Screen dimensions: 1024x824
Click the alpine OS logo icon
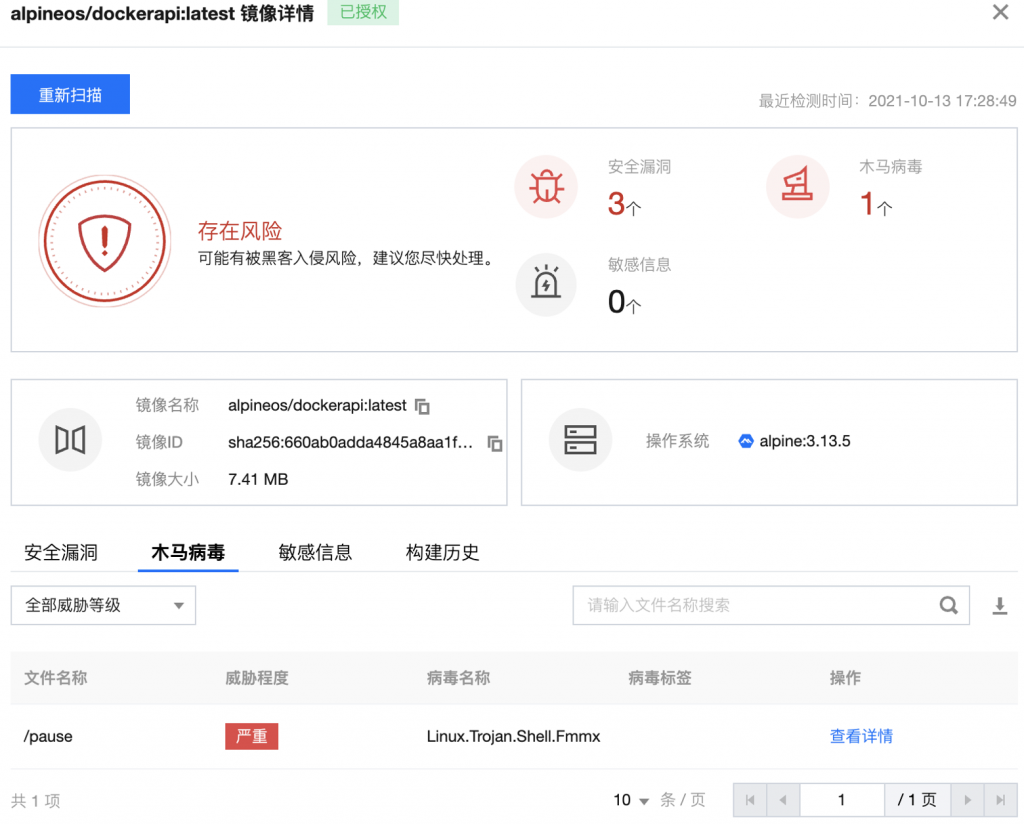746,441
